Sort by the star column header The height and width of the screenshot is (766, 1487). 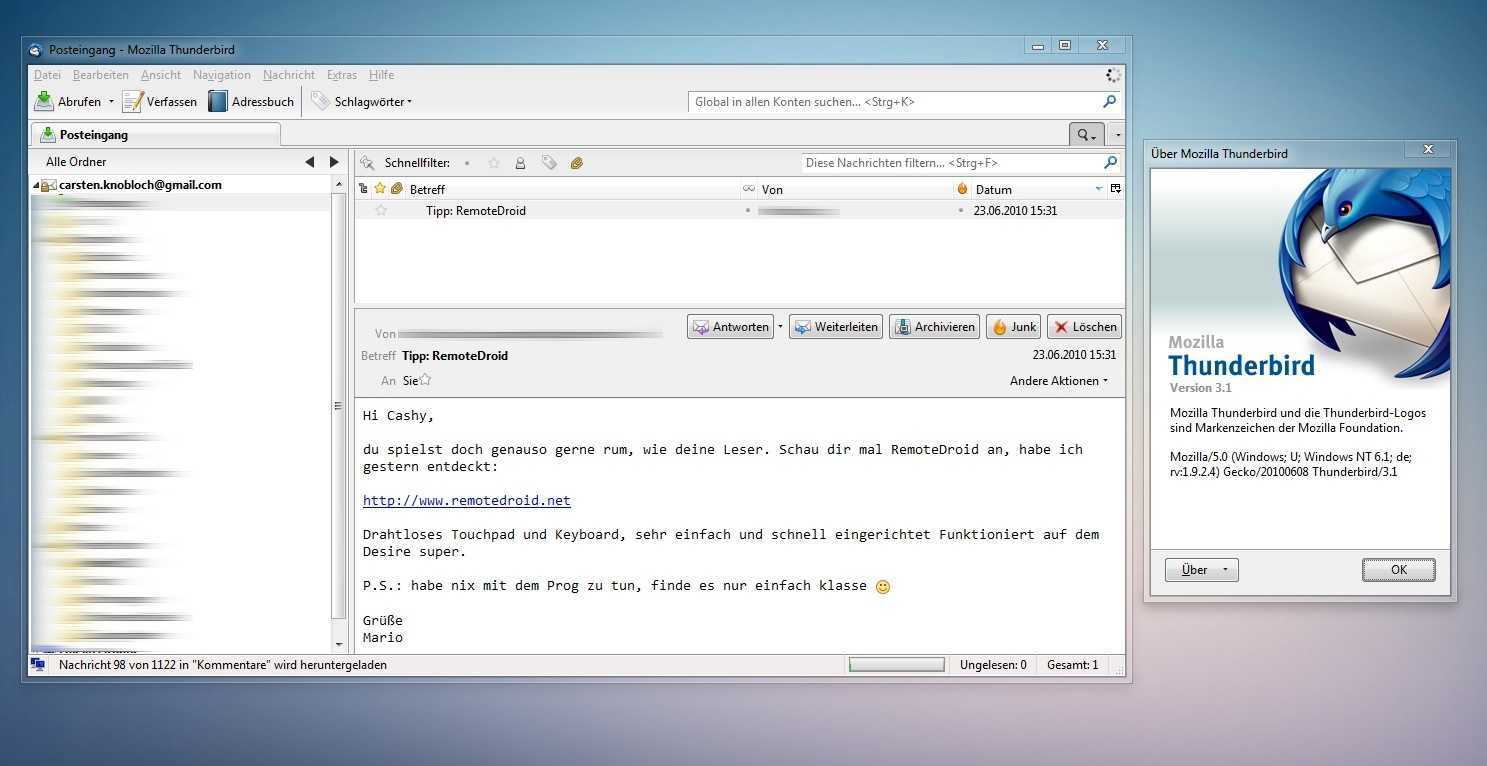click(380, 189)
